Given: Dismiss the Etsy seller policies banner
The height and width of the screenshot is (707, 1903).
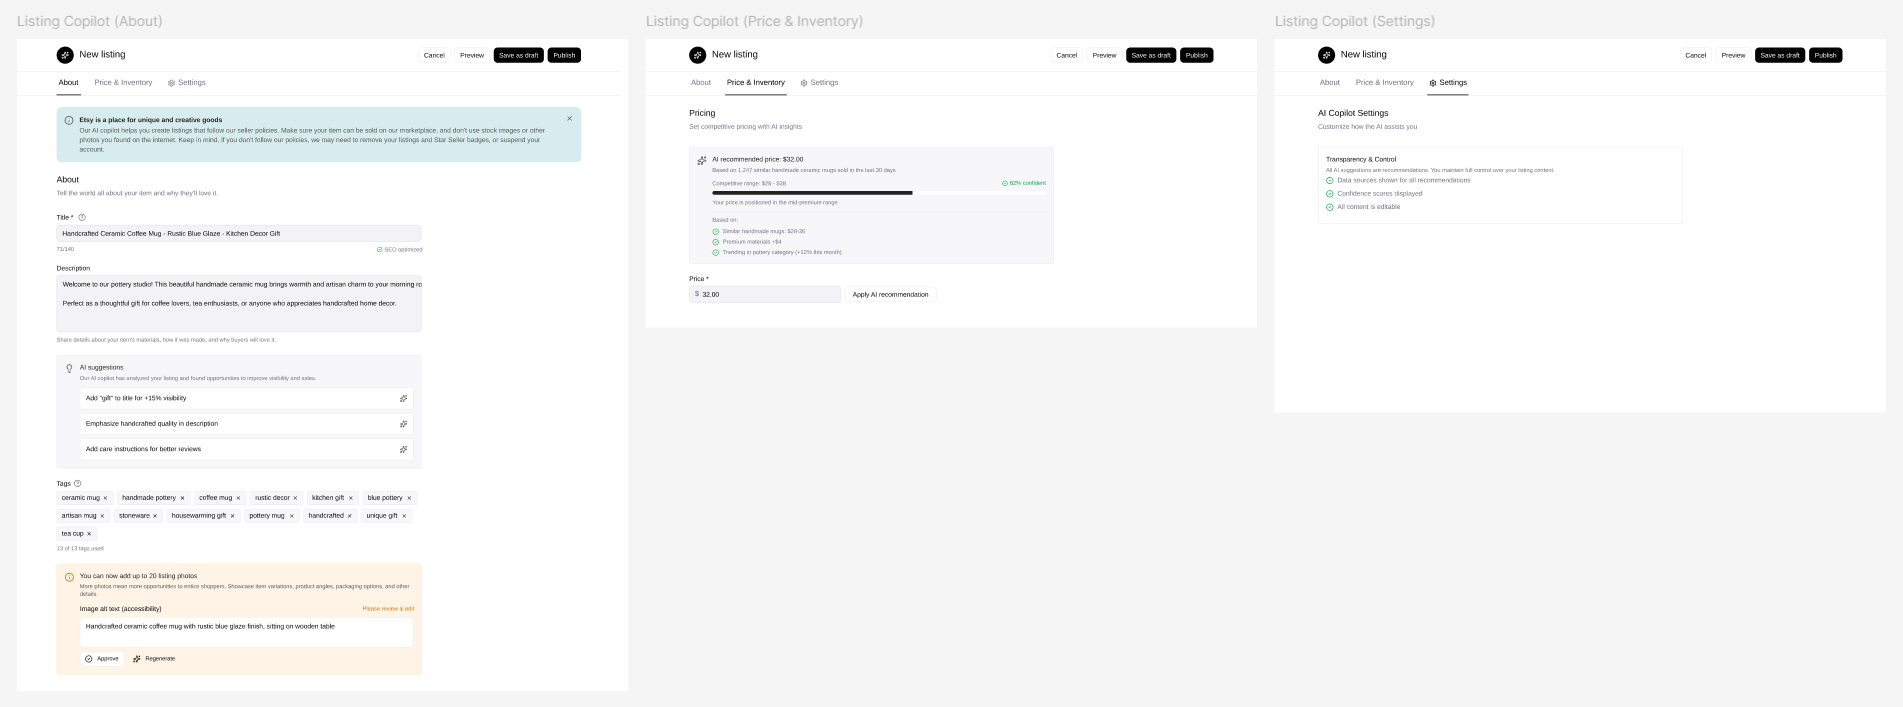Looking at the screenshot, I should coord(569,118).
